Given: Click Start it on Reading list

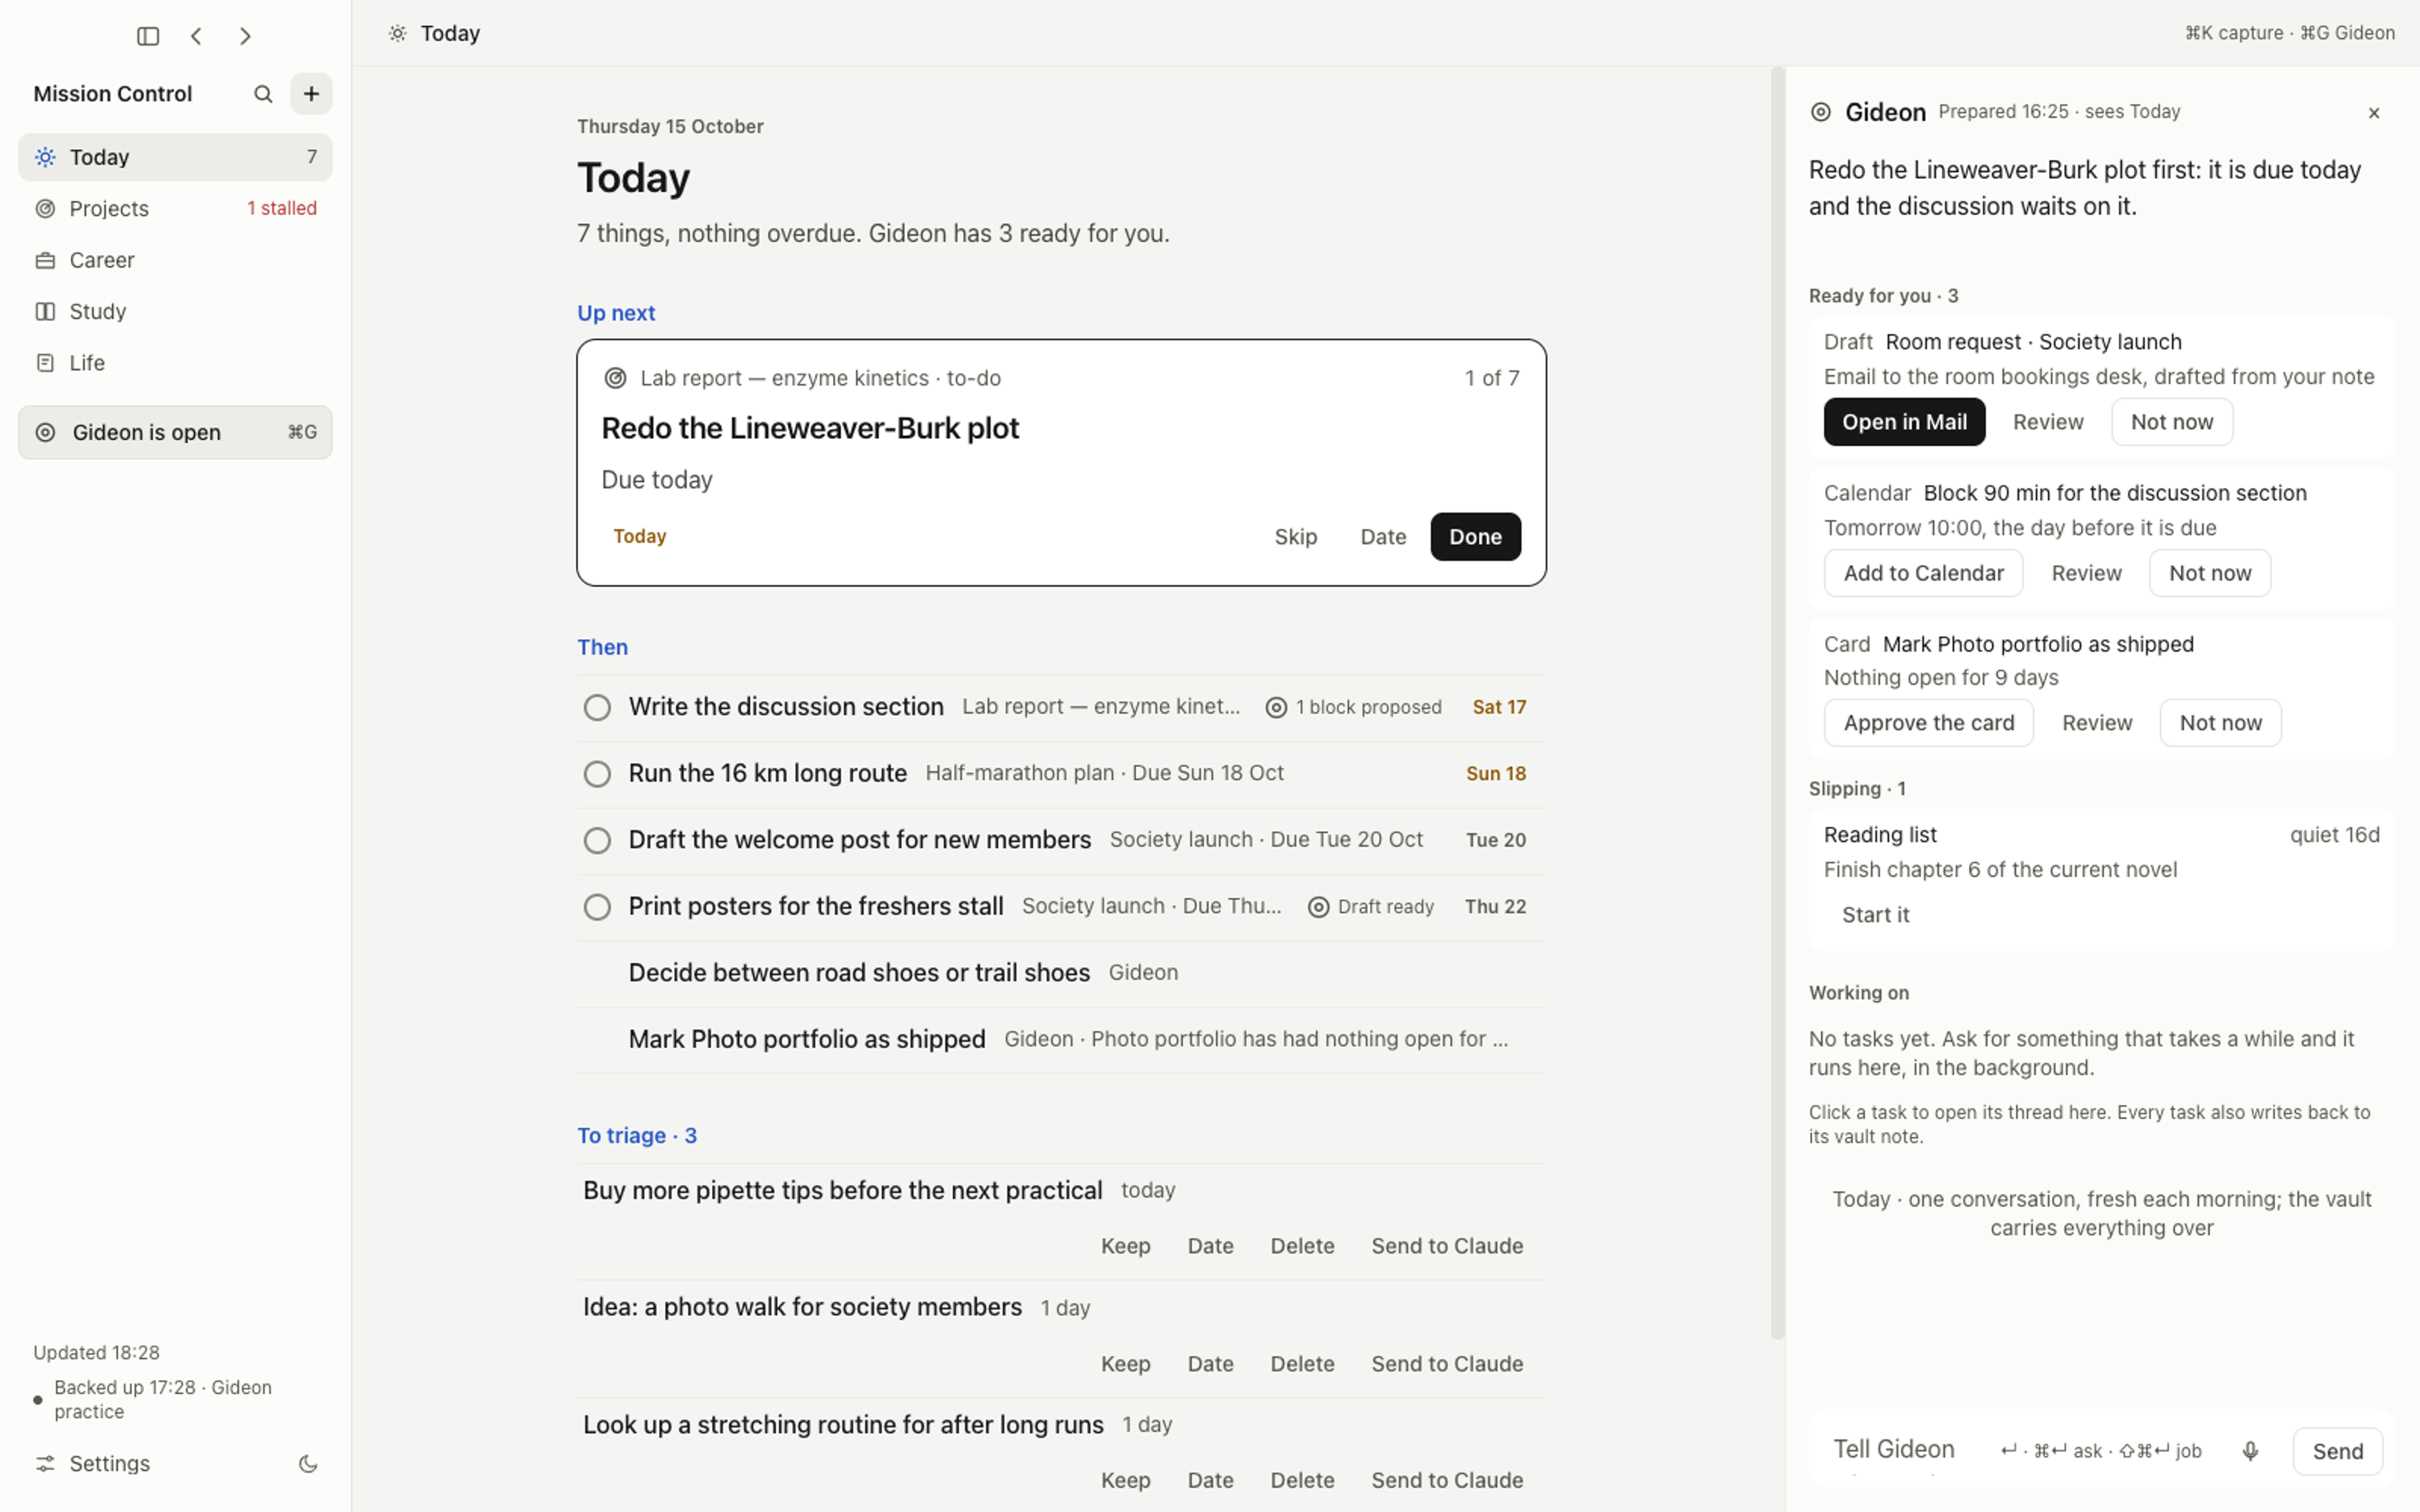Looking at the screenshot, I should pyautogui.click(x=1875, y=915).
